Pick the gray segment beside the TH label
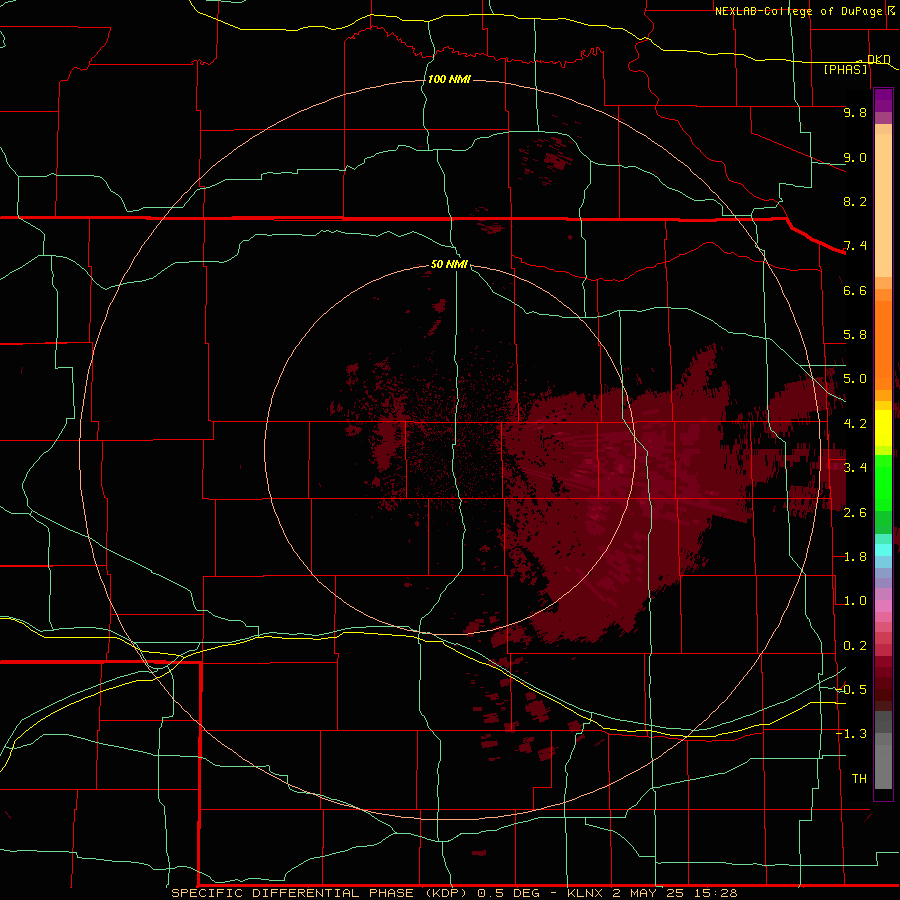This screenshot has width=900, height=900. (883, 768)
